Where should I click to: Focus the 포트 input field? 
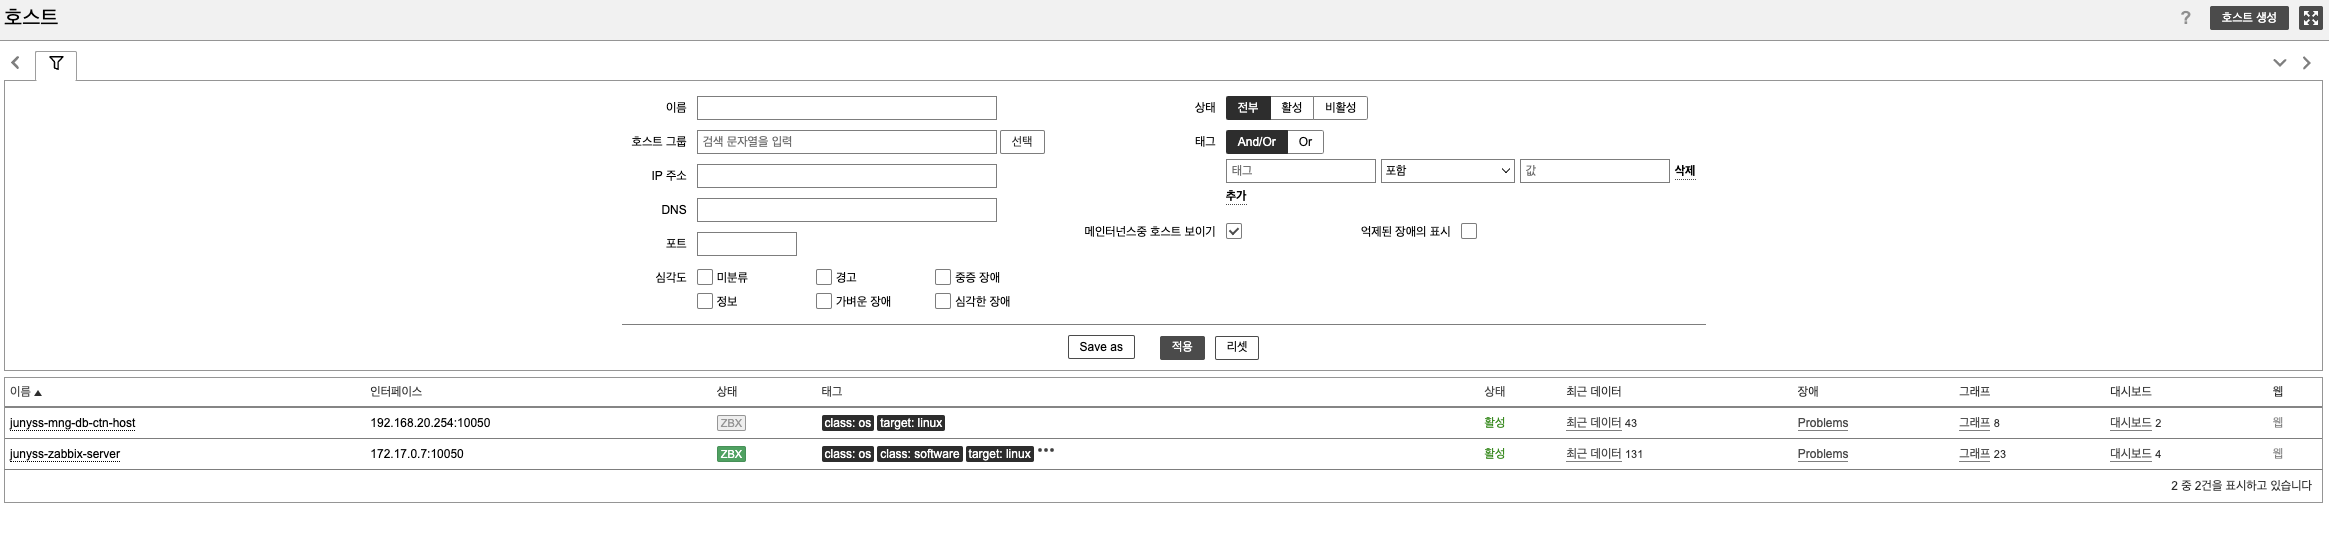point(747,244)
